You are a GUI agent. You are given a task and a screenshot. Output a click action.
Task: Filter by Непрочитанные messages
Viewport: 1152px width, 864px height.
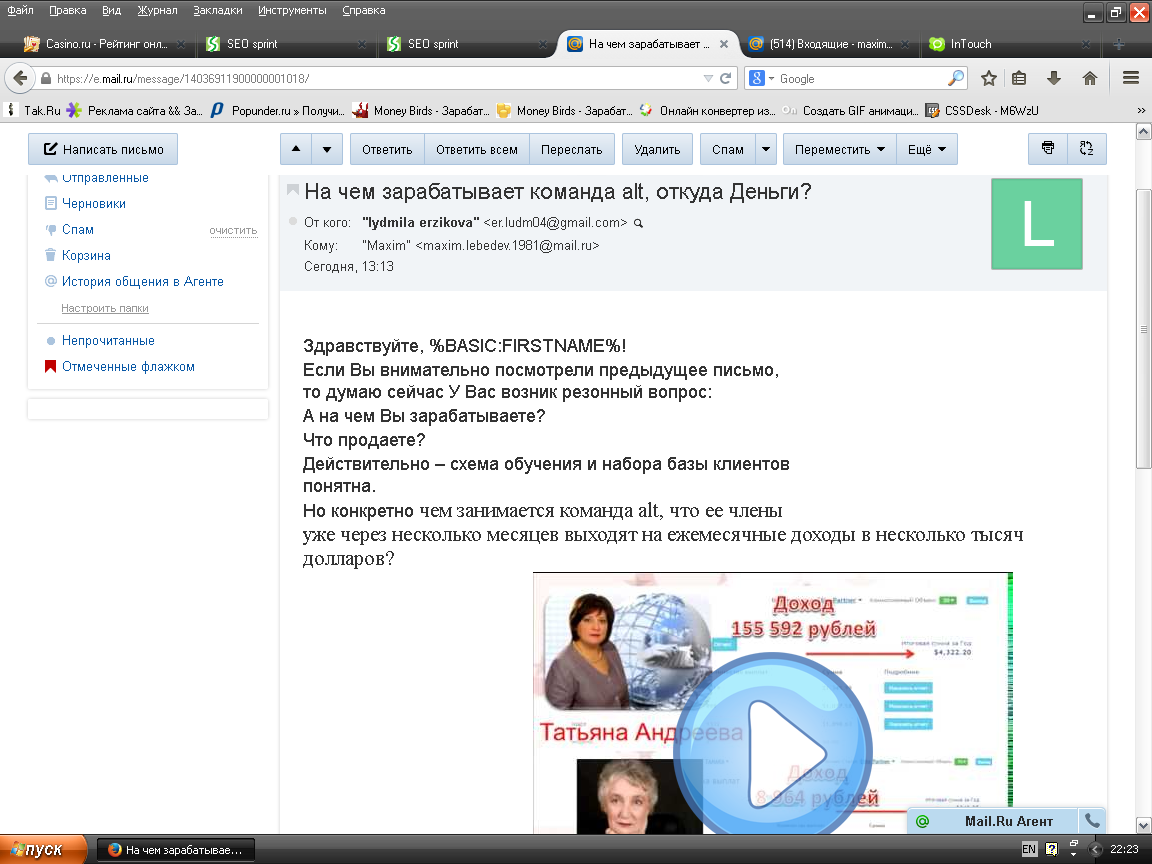click(x=108, y=340)
